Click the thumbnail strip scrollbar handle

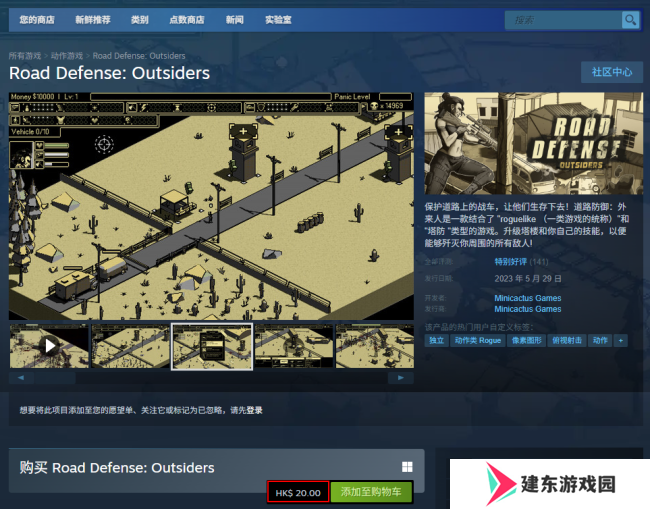(x=55, y=378)
